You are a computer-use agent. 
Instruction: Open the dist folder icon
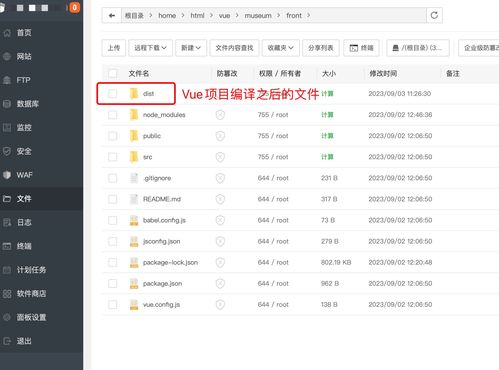click(134, 94)
